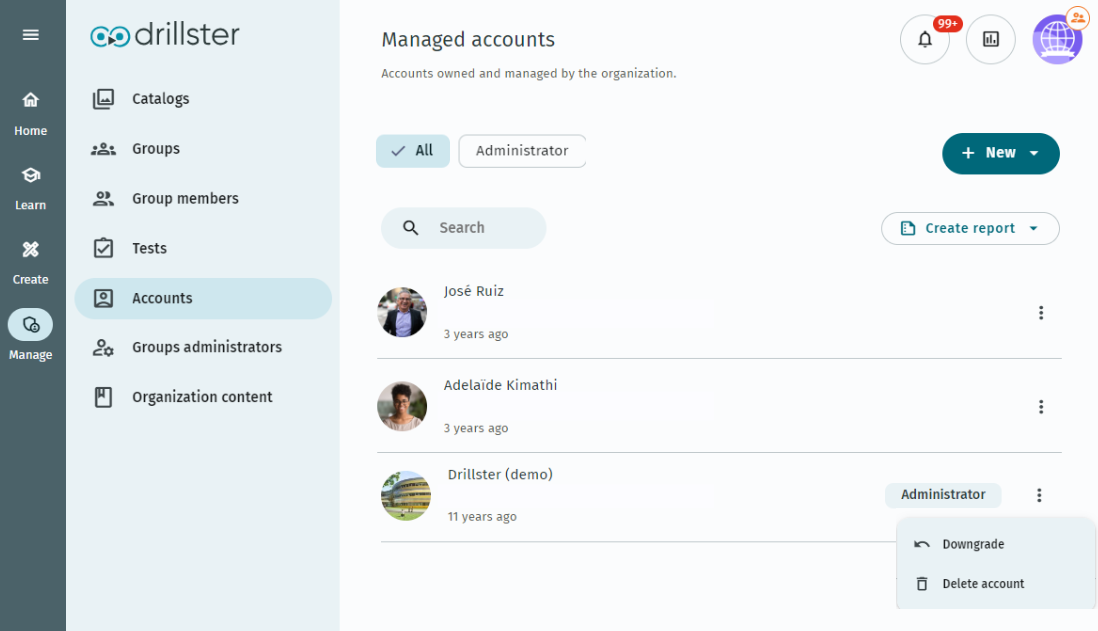
Task: Click the search magnifier icon
Action: (411, 228)
